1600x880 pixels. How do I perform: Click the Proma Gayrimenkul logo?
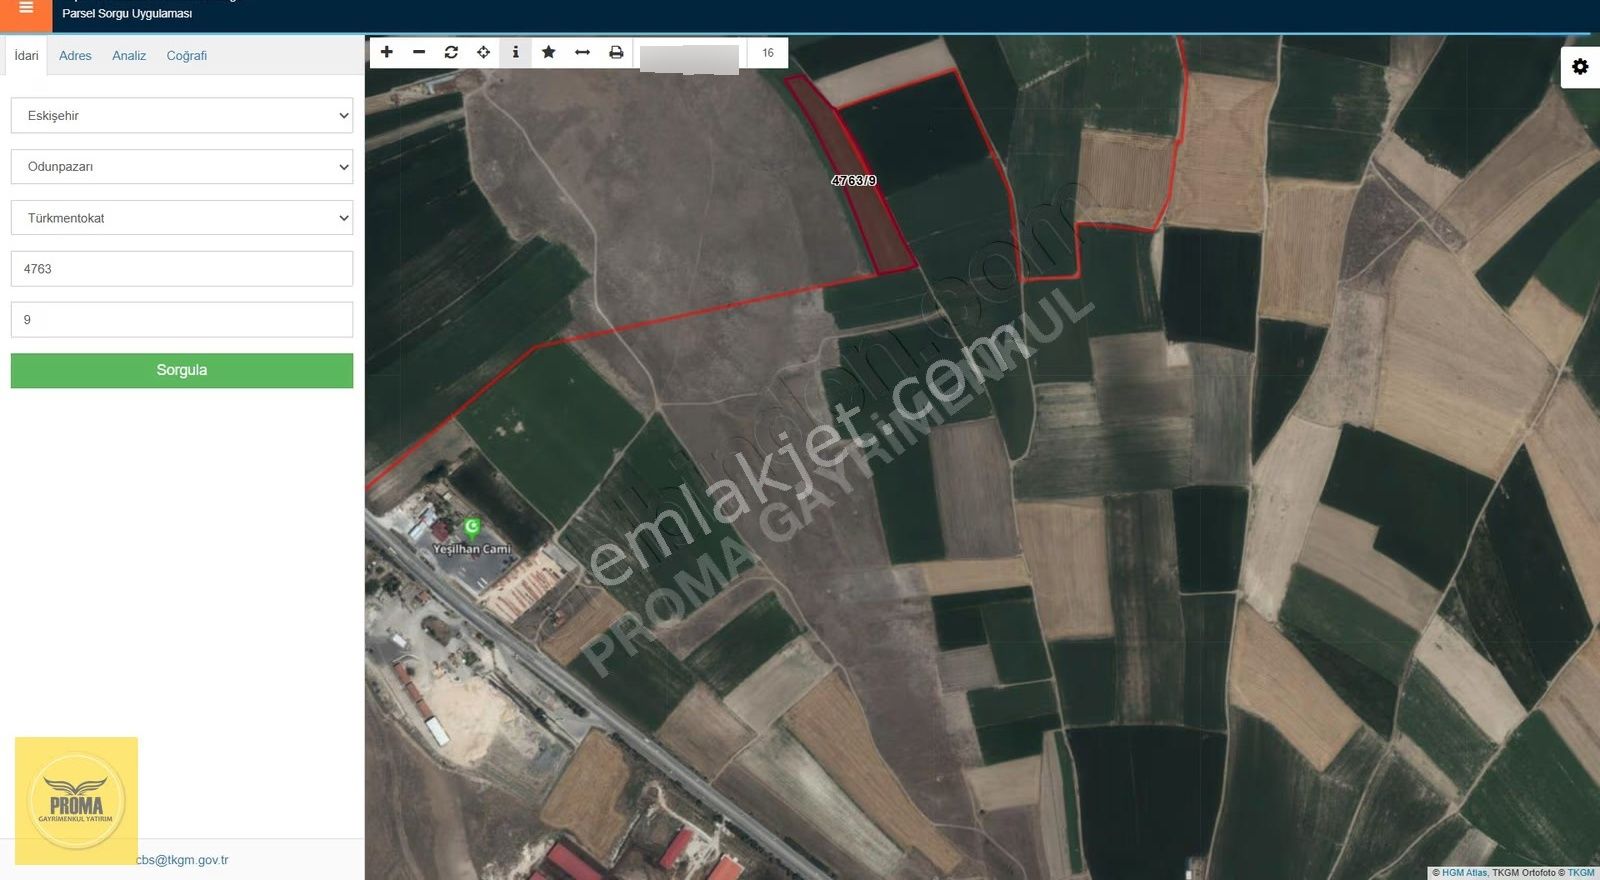tap(76, 801)
